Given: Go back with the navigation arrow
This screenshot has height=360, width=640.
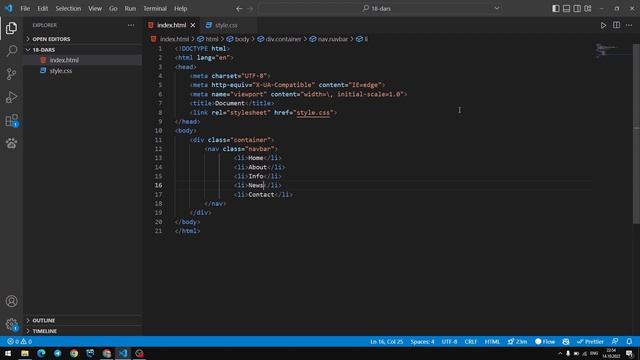Looking at the screenshot, I should [239, 9].
